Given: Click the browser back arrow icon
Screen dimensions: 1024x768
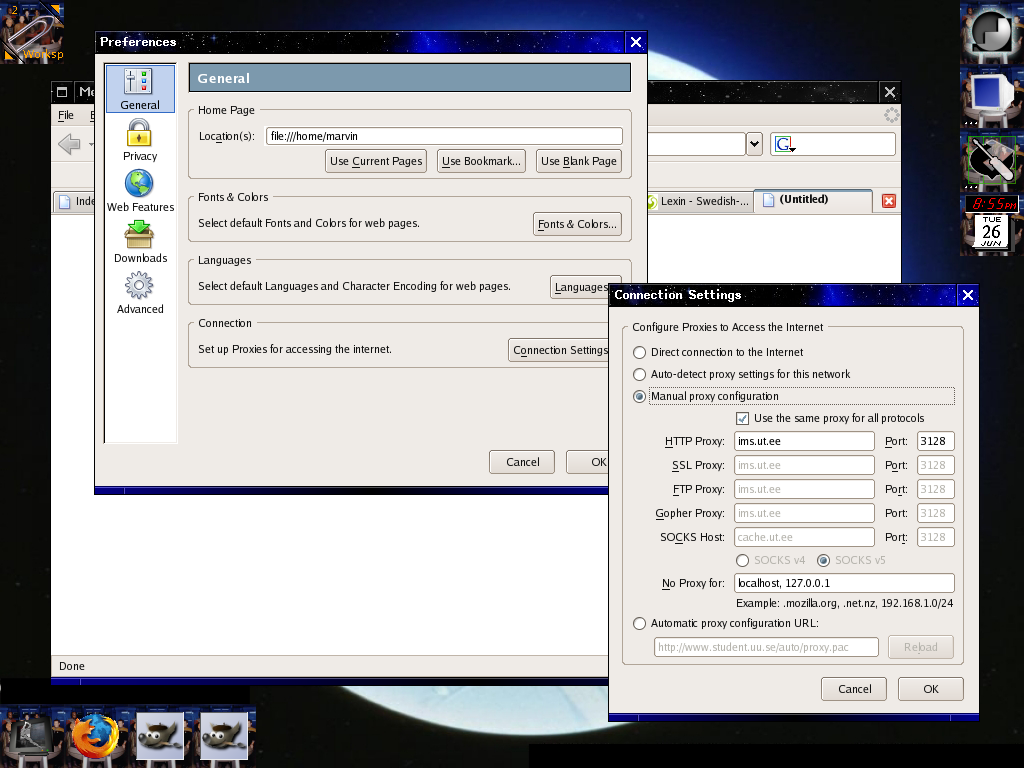Looking at the screenshot, I should 69,145.
